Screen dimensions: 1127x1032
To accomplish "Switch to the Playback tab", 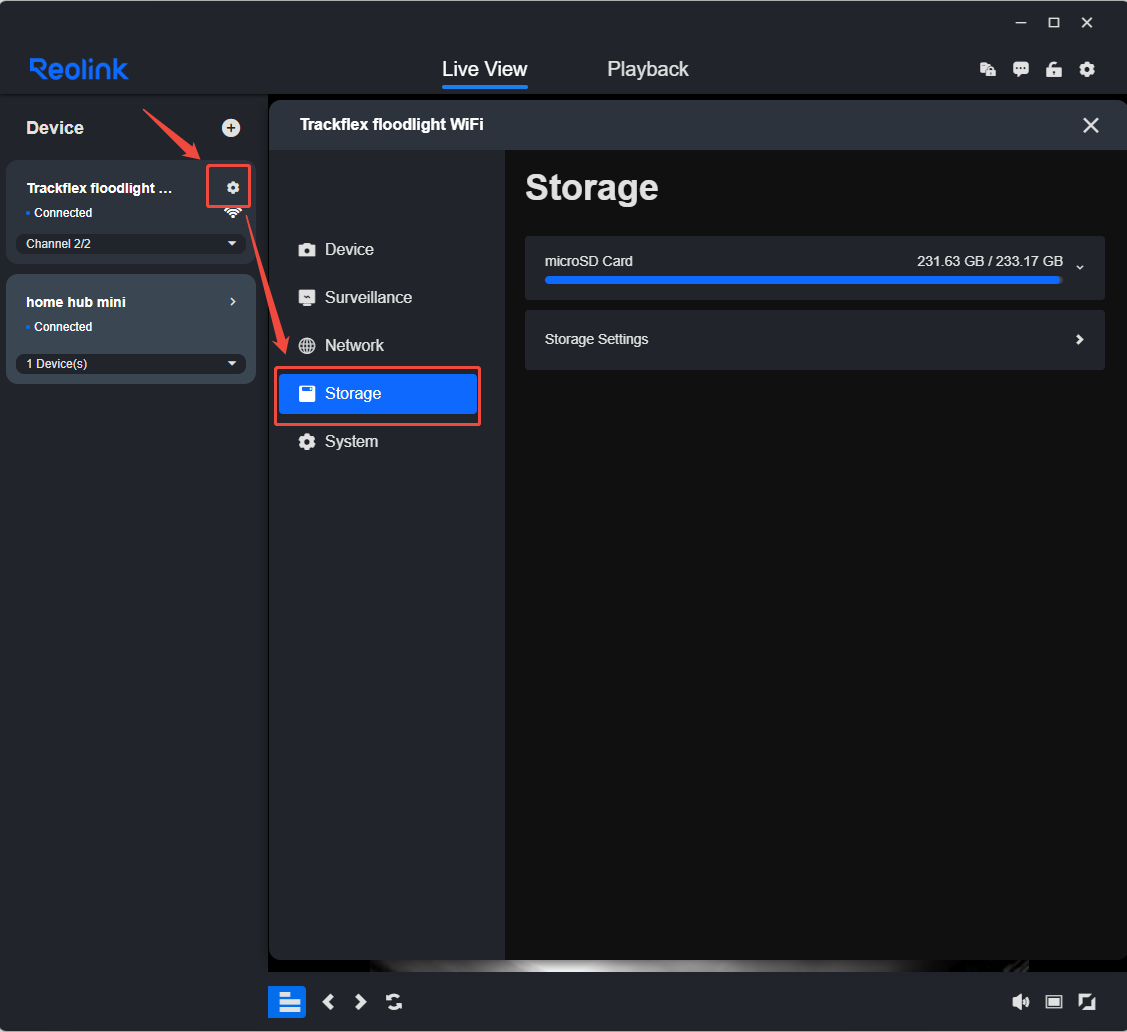I will [648, 70].
